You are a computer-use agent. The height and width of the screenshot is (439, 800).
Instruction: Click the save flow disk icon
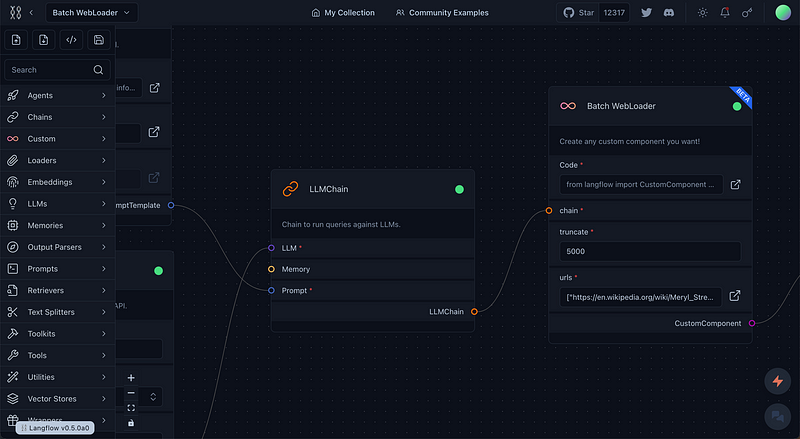(x=98, y=40)
